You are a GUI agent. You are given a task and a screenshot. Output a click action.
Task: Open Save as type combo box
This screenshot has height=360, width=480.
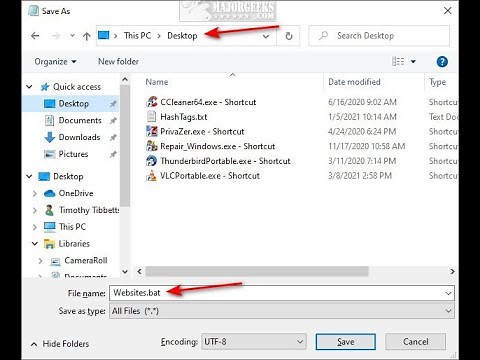(x=282, y=311)
